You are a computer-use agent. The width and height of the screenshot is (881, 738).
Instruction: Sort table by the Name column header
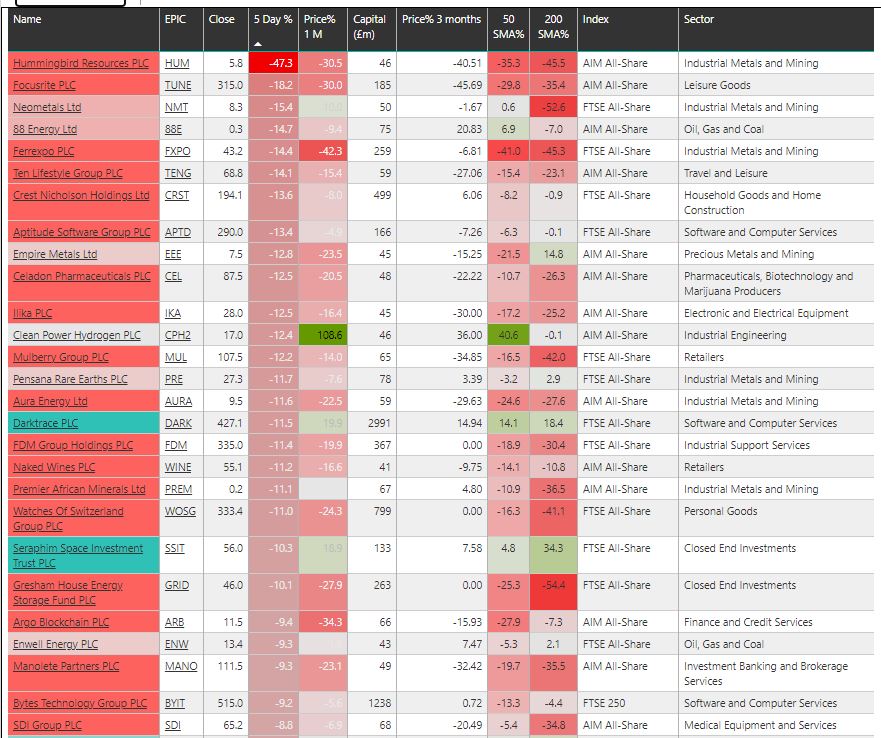click(x=28, y=19)
